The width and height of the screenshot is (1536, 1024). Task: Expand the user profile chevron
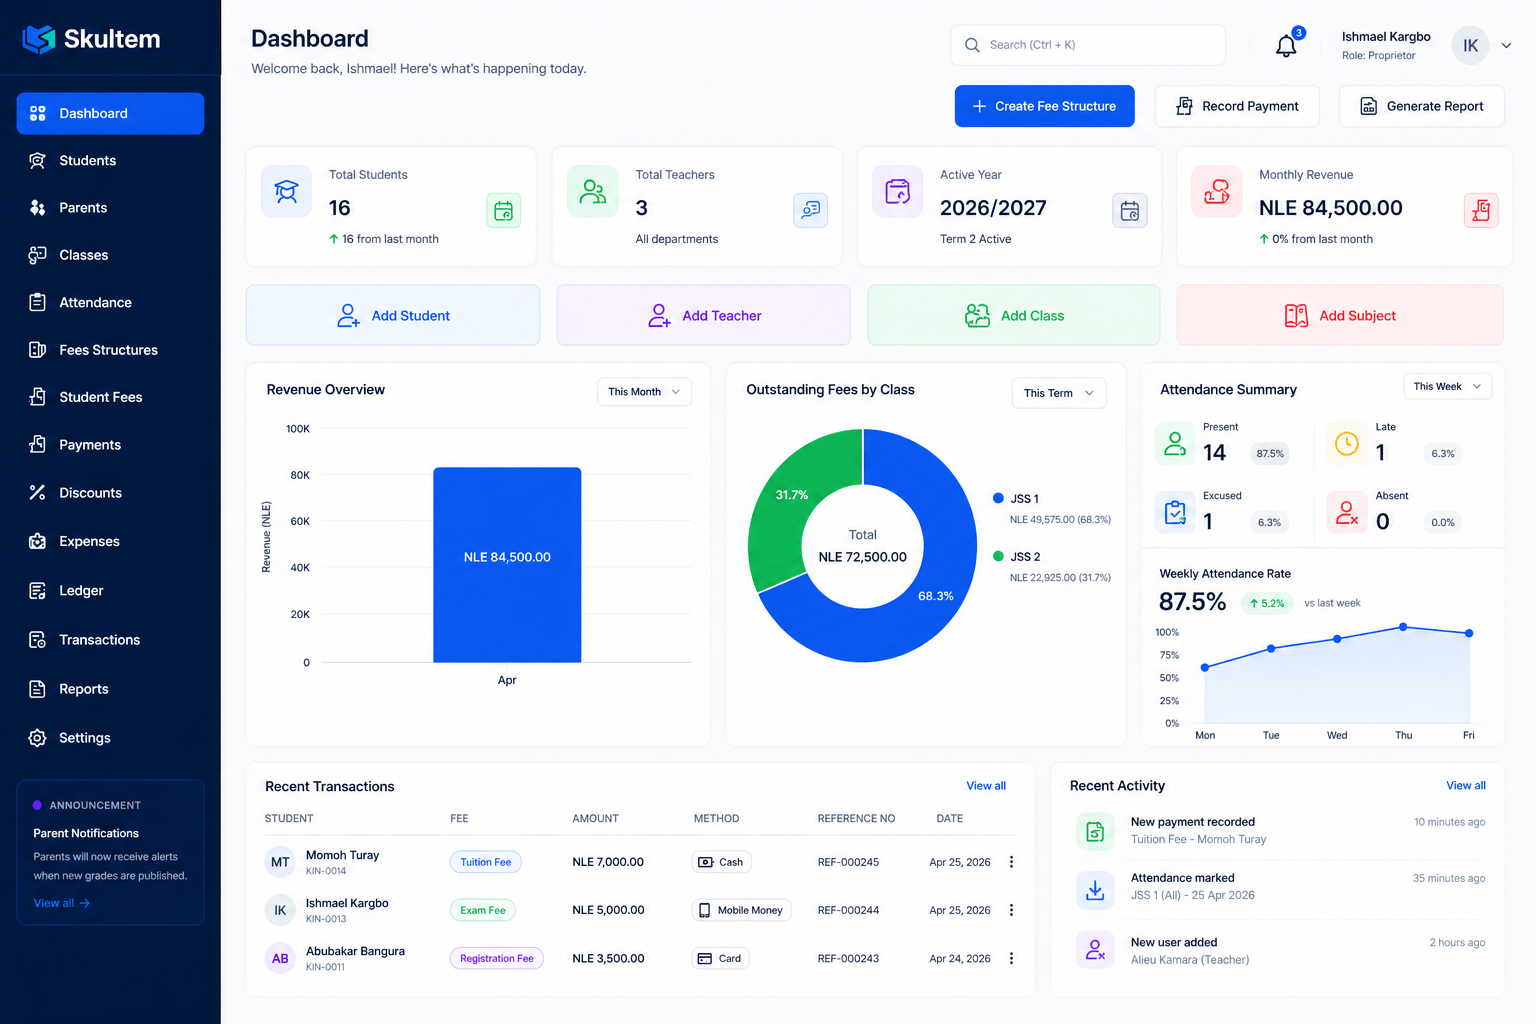[x=1506, y=46]
